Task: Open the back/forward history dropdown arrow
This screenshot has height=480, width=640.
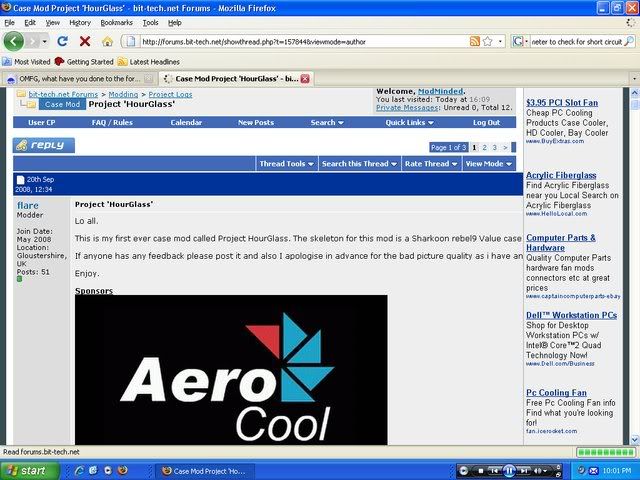Action: 44,41
